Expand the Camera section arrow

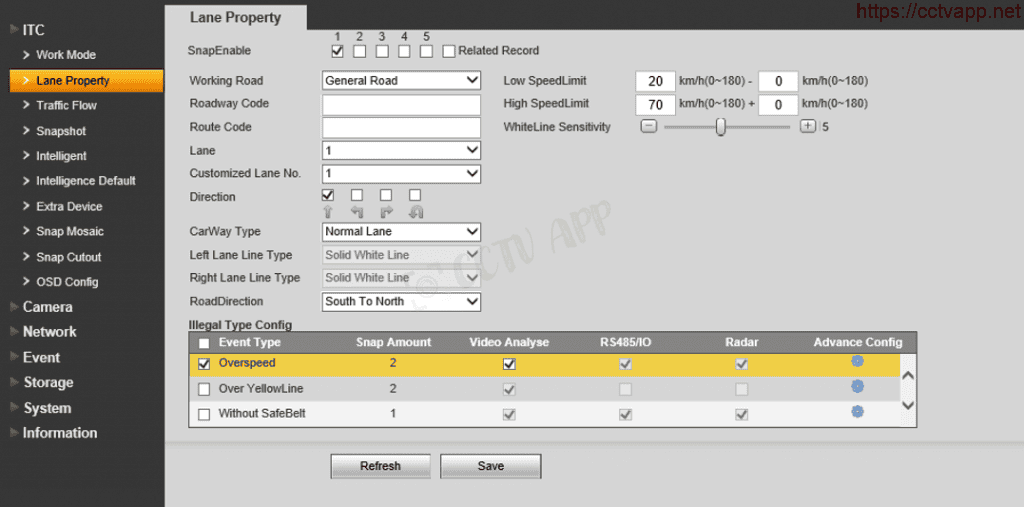[13, 307]
